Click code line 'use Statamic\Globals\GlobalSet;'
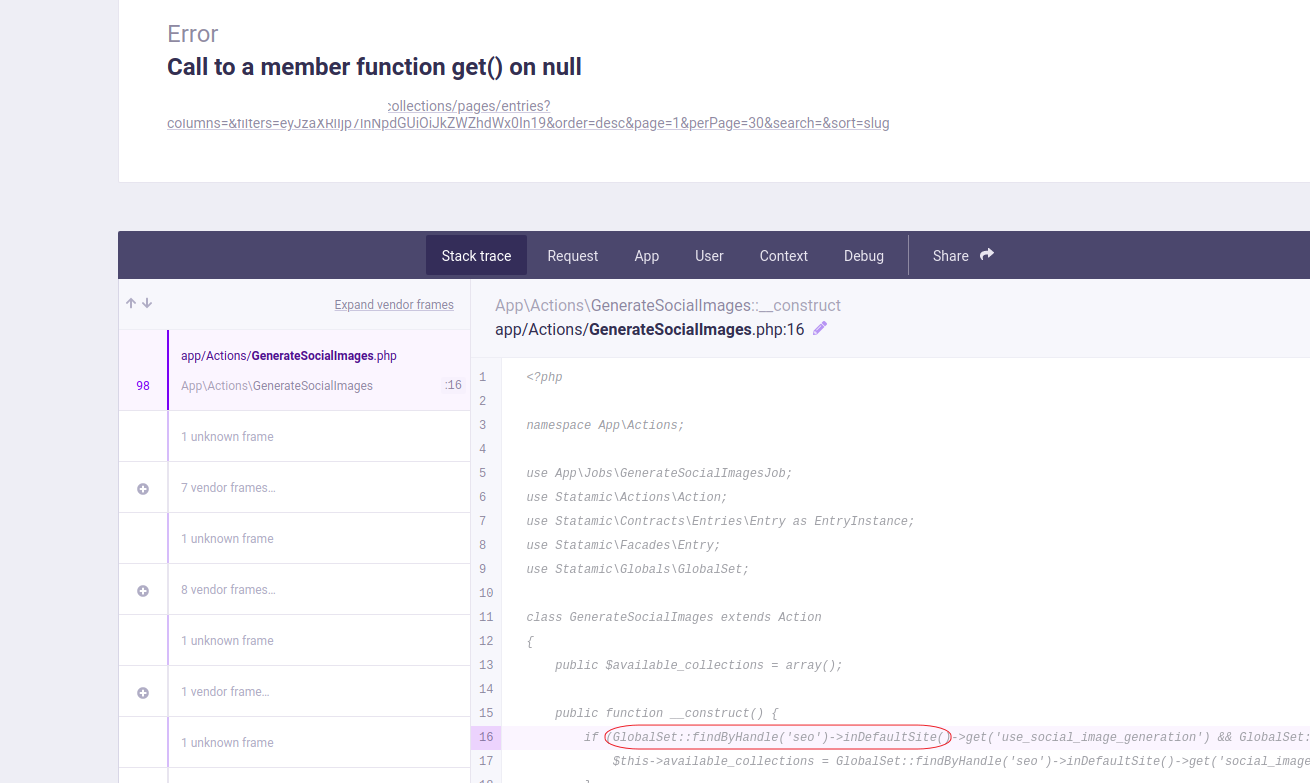 637,569
